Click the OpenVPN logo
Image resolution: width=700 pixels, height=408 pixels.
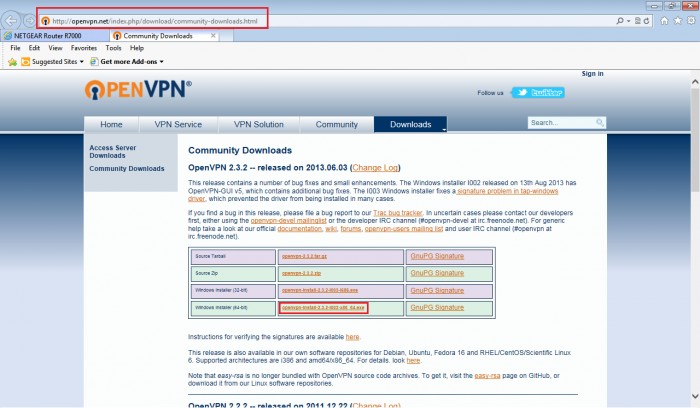point(138,89)
